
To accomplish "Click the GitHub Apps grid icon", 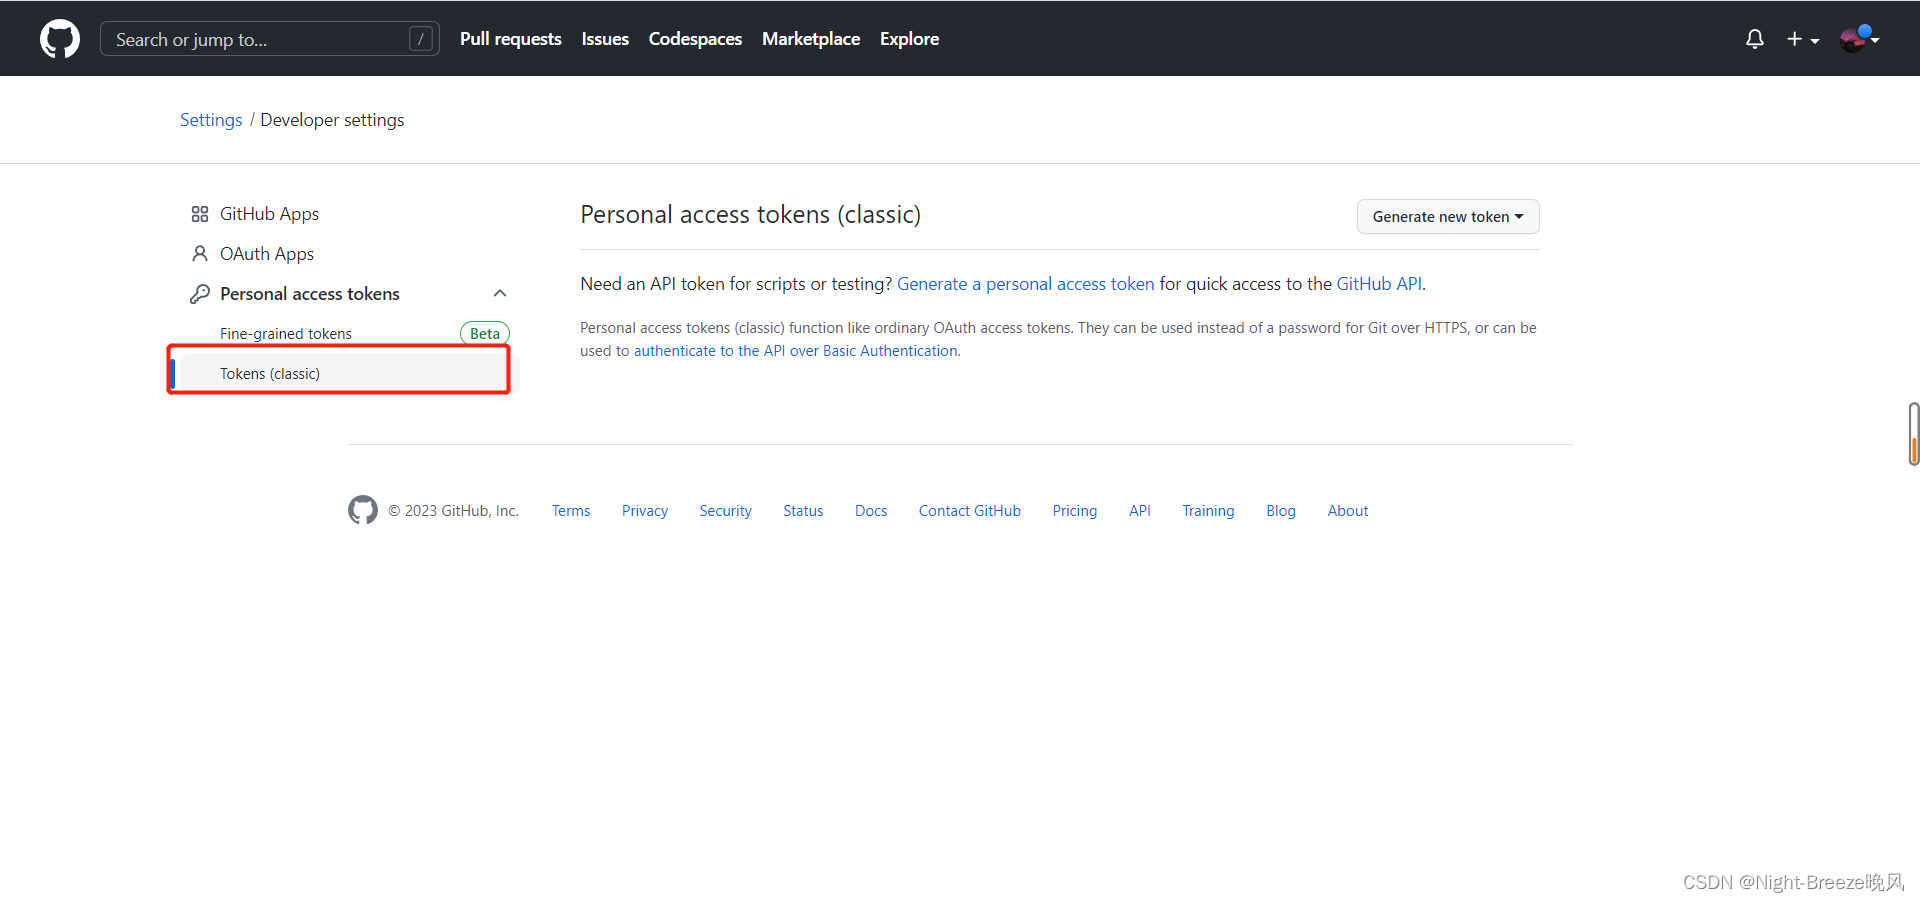I will [x=200, y=214].
